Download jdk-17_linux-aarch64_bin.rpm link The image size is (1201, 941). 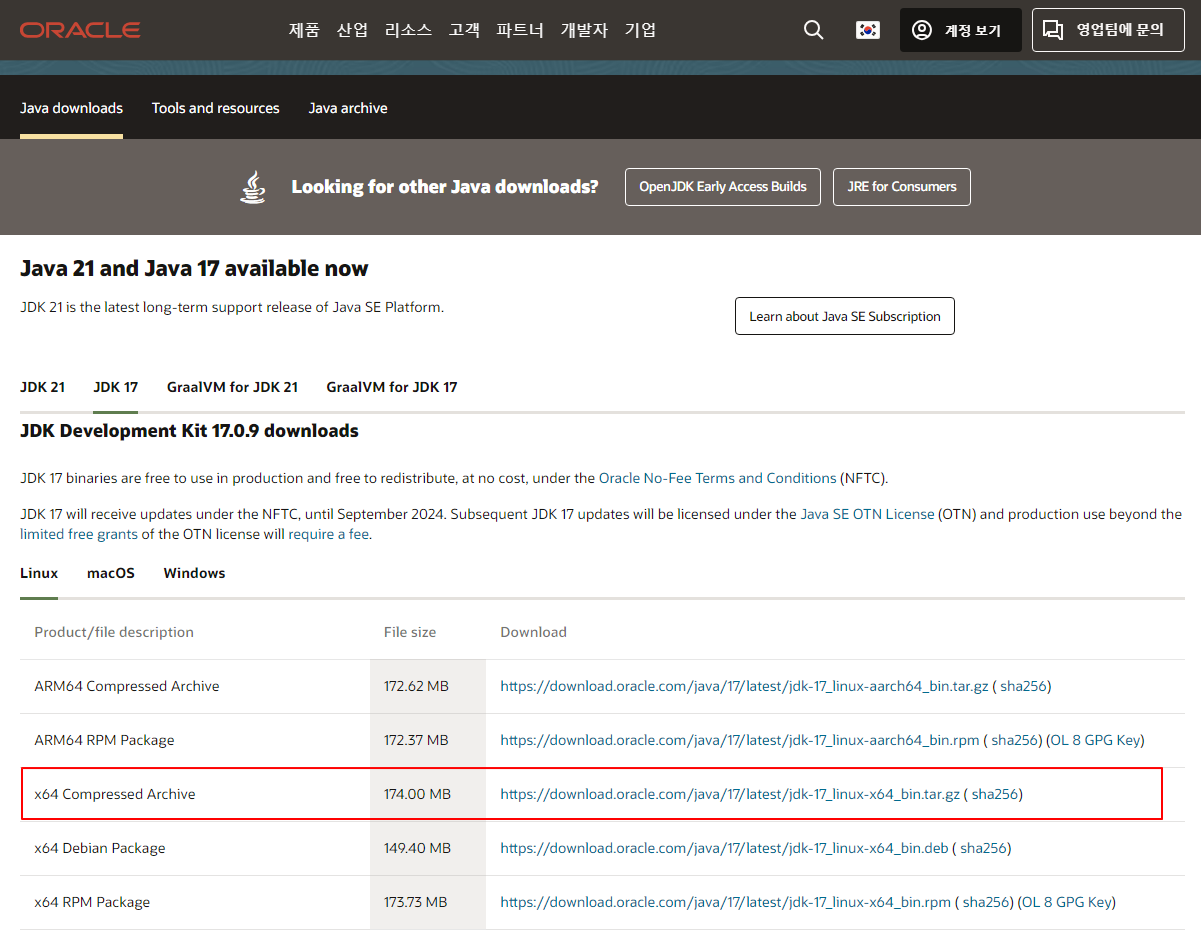(x=740, y=740)
